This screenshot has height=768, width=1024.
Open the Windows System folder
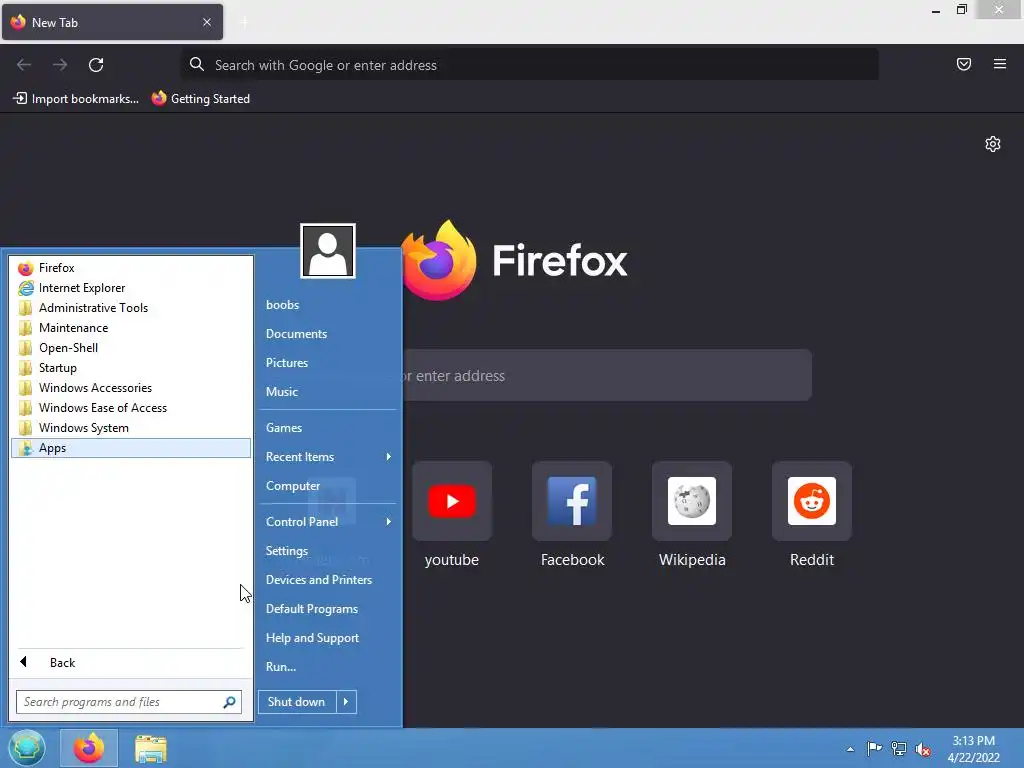pos(131,428)
